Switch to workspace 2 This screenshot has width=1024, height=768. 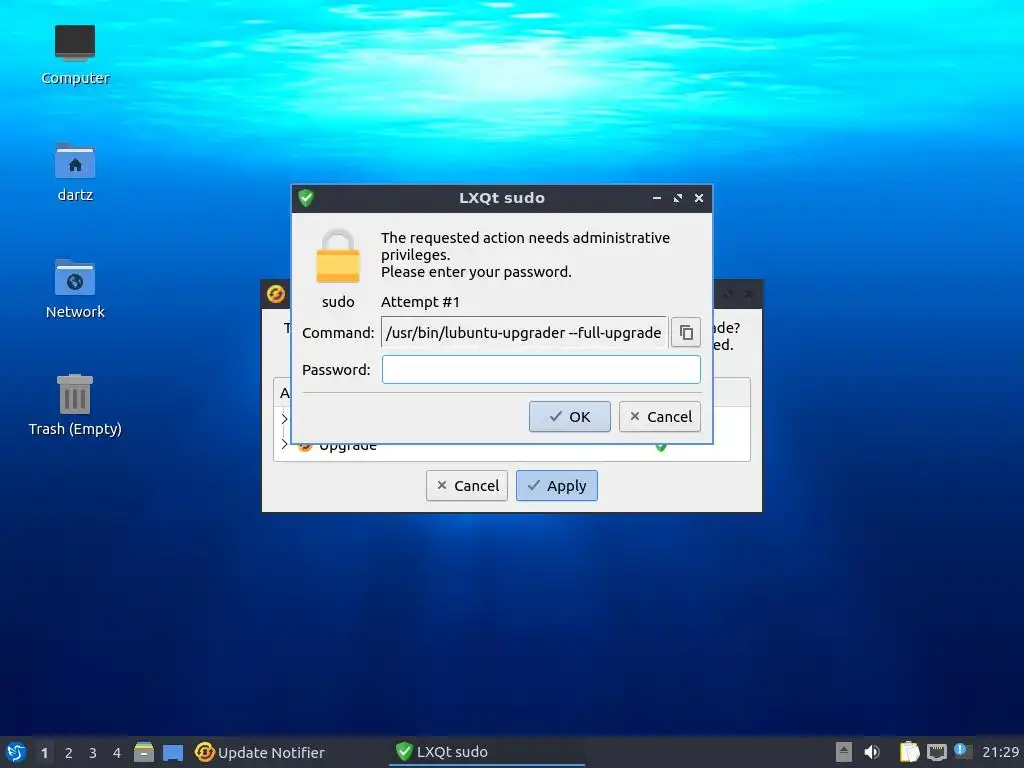(x=69, y=753)
